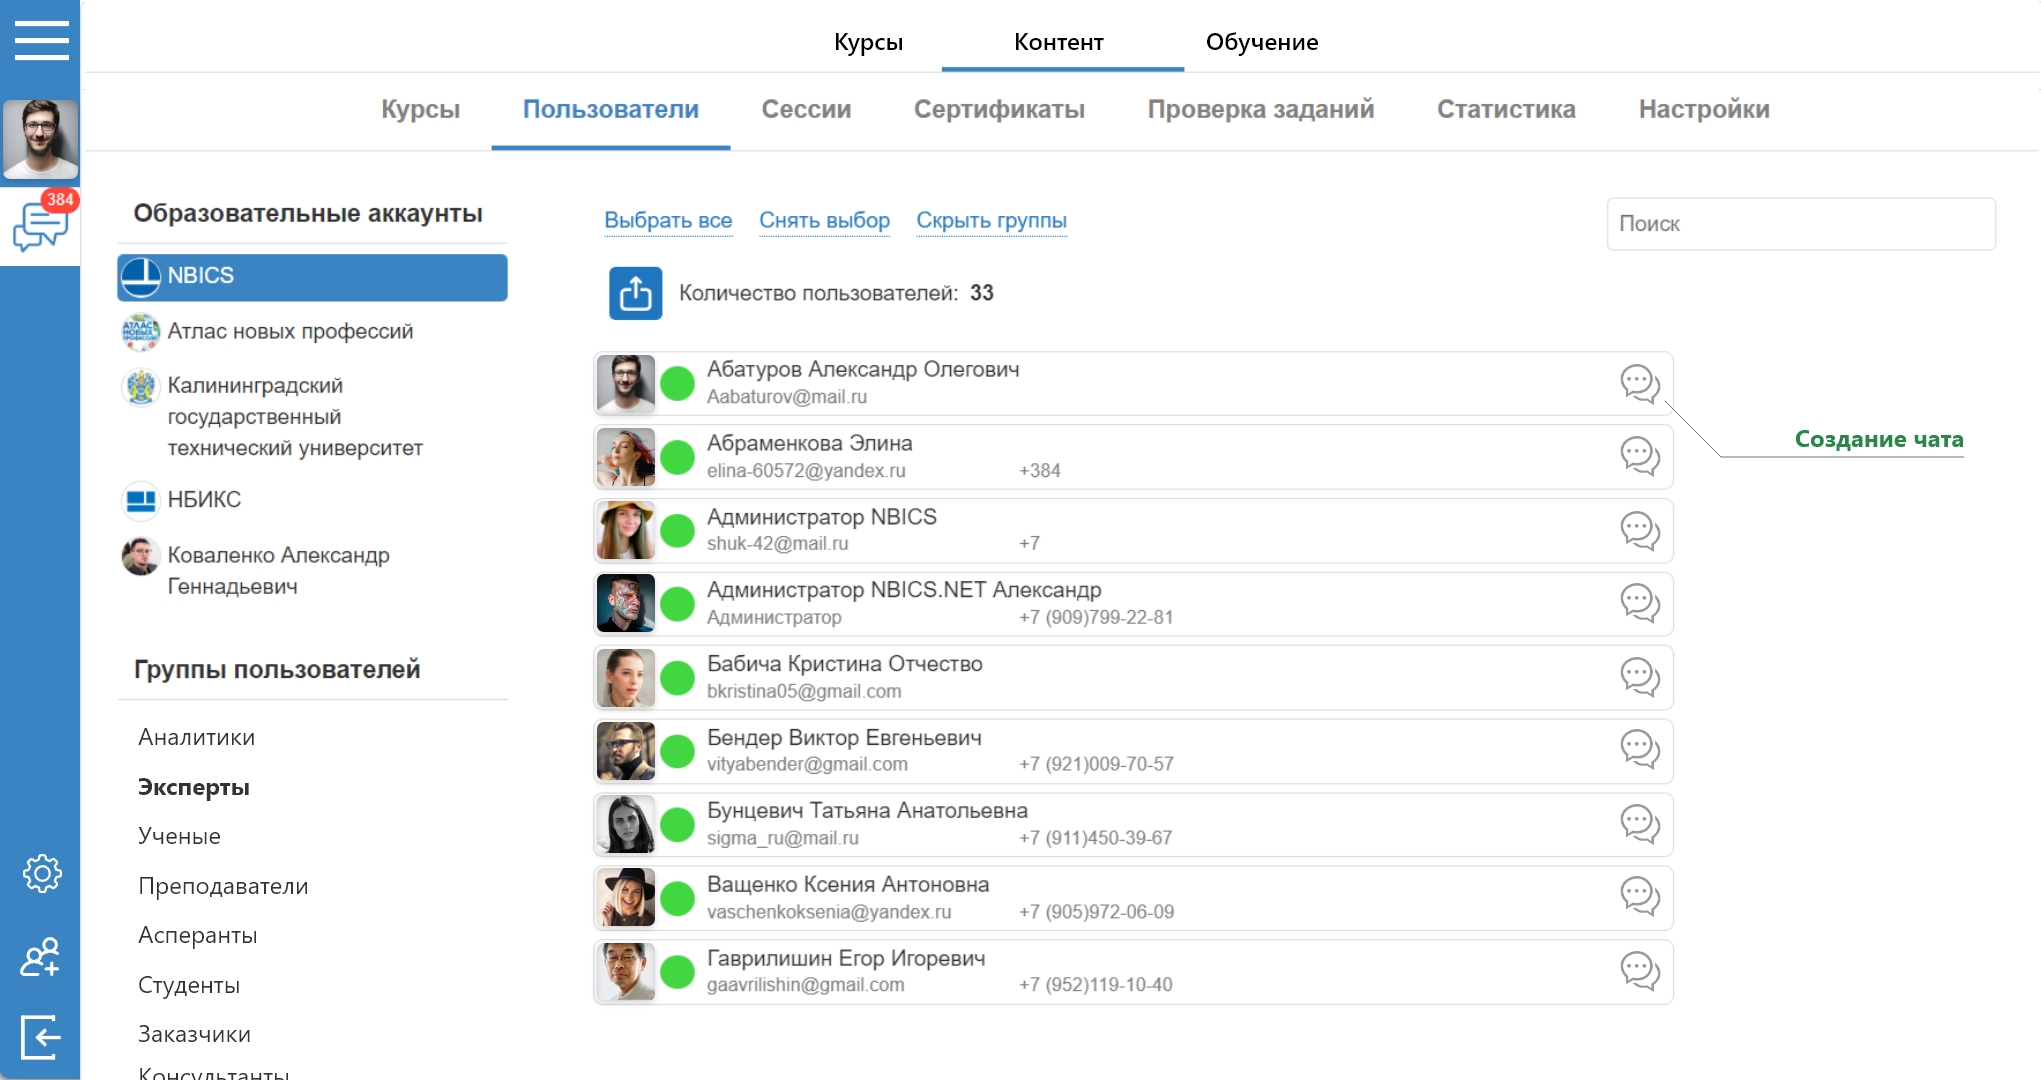Click the Скрыть группы link
Image resolution: width=2041 pixels, height=1080 pixels.
pos(991,220)
